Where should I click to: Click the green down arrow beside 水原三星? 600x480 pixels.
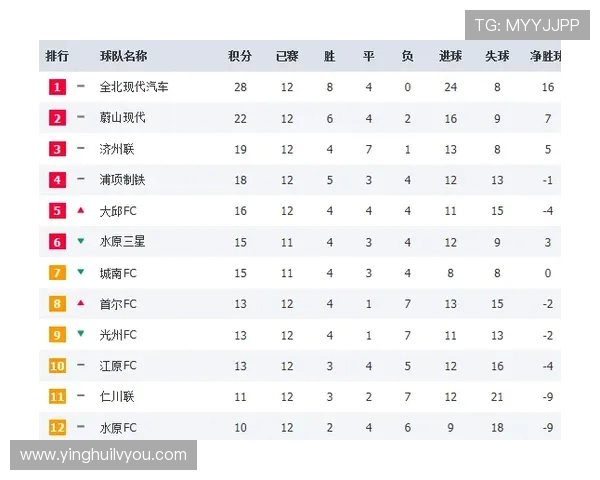81,242
